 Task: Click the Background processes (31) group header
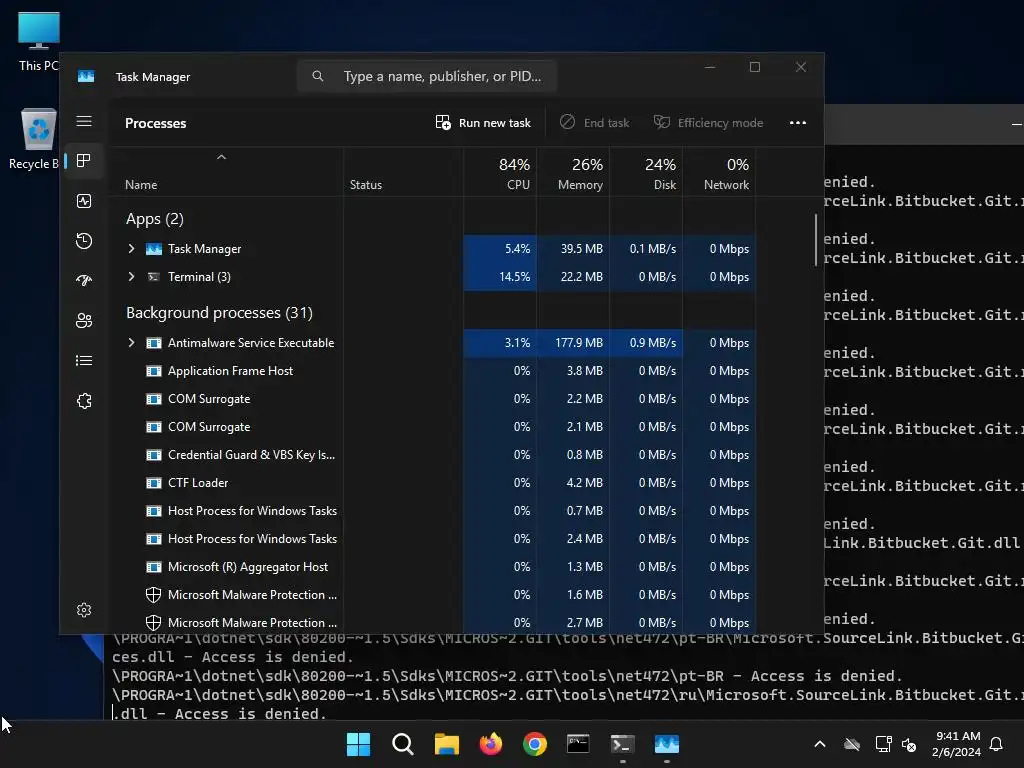(219, 313)
